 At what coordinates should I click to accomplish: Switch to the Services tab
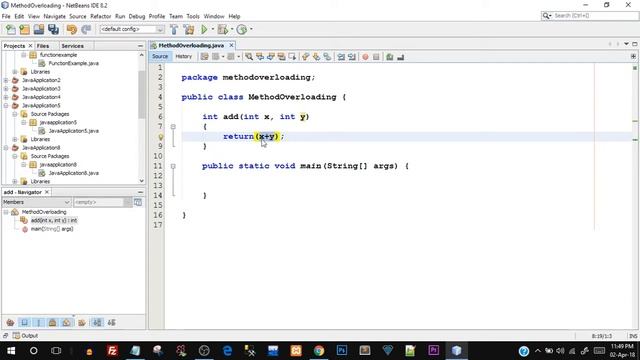(x=72, y=46)
